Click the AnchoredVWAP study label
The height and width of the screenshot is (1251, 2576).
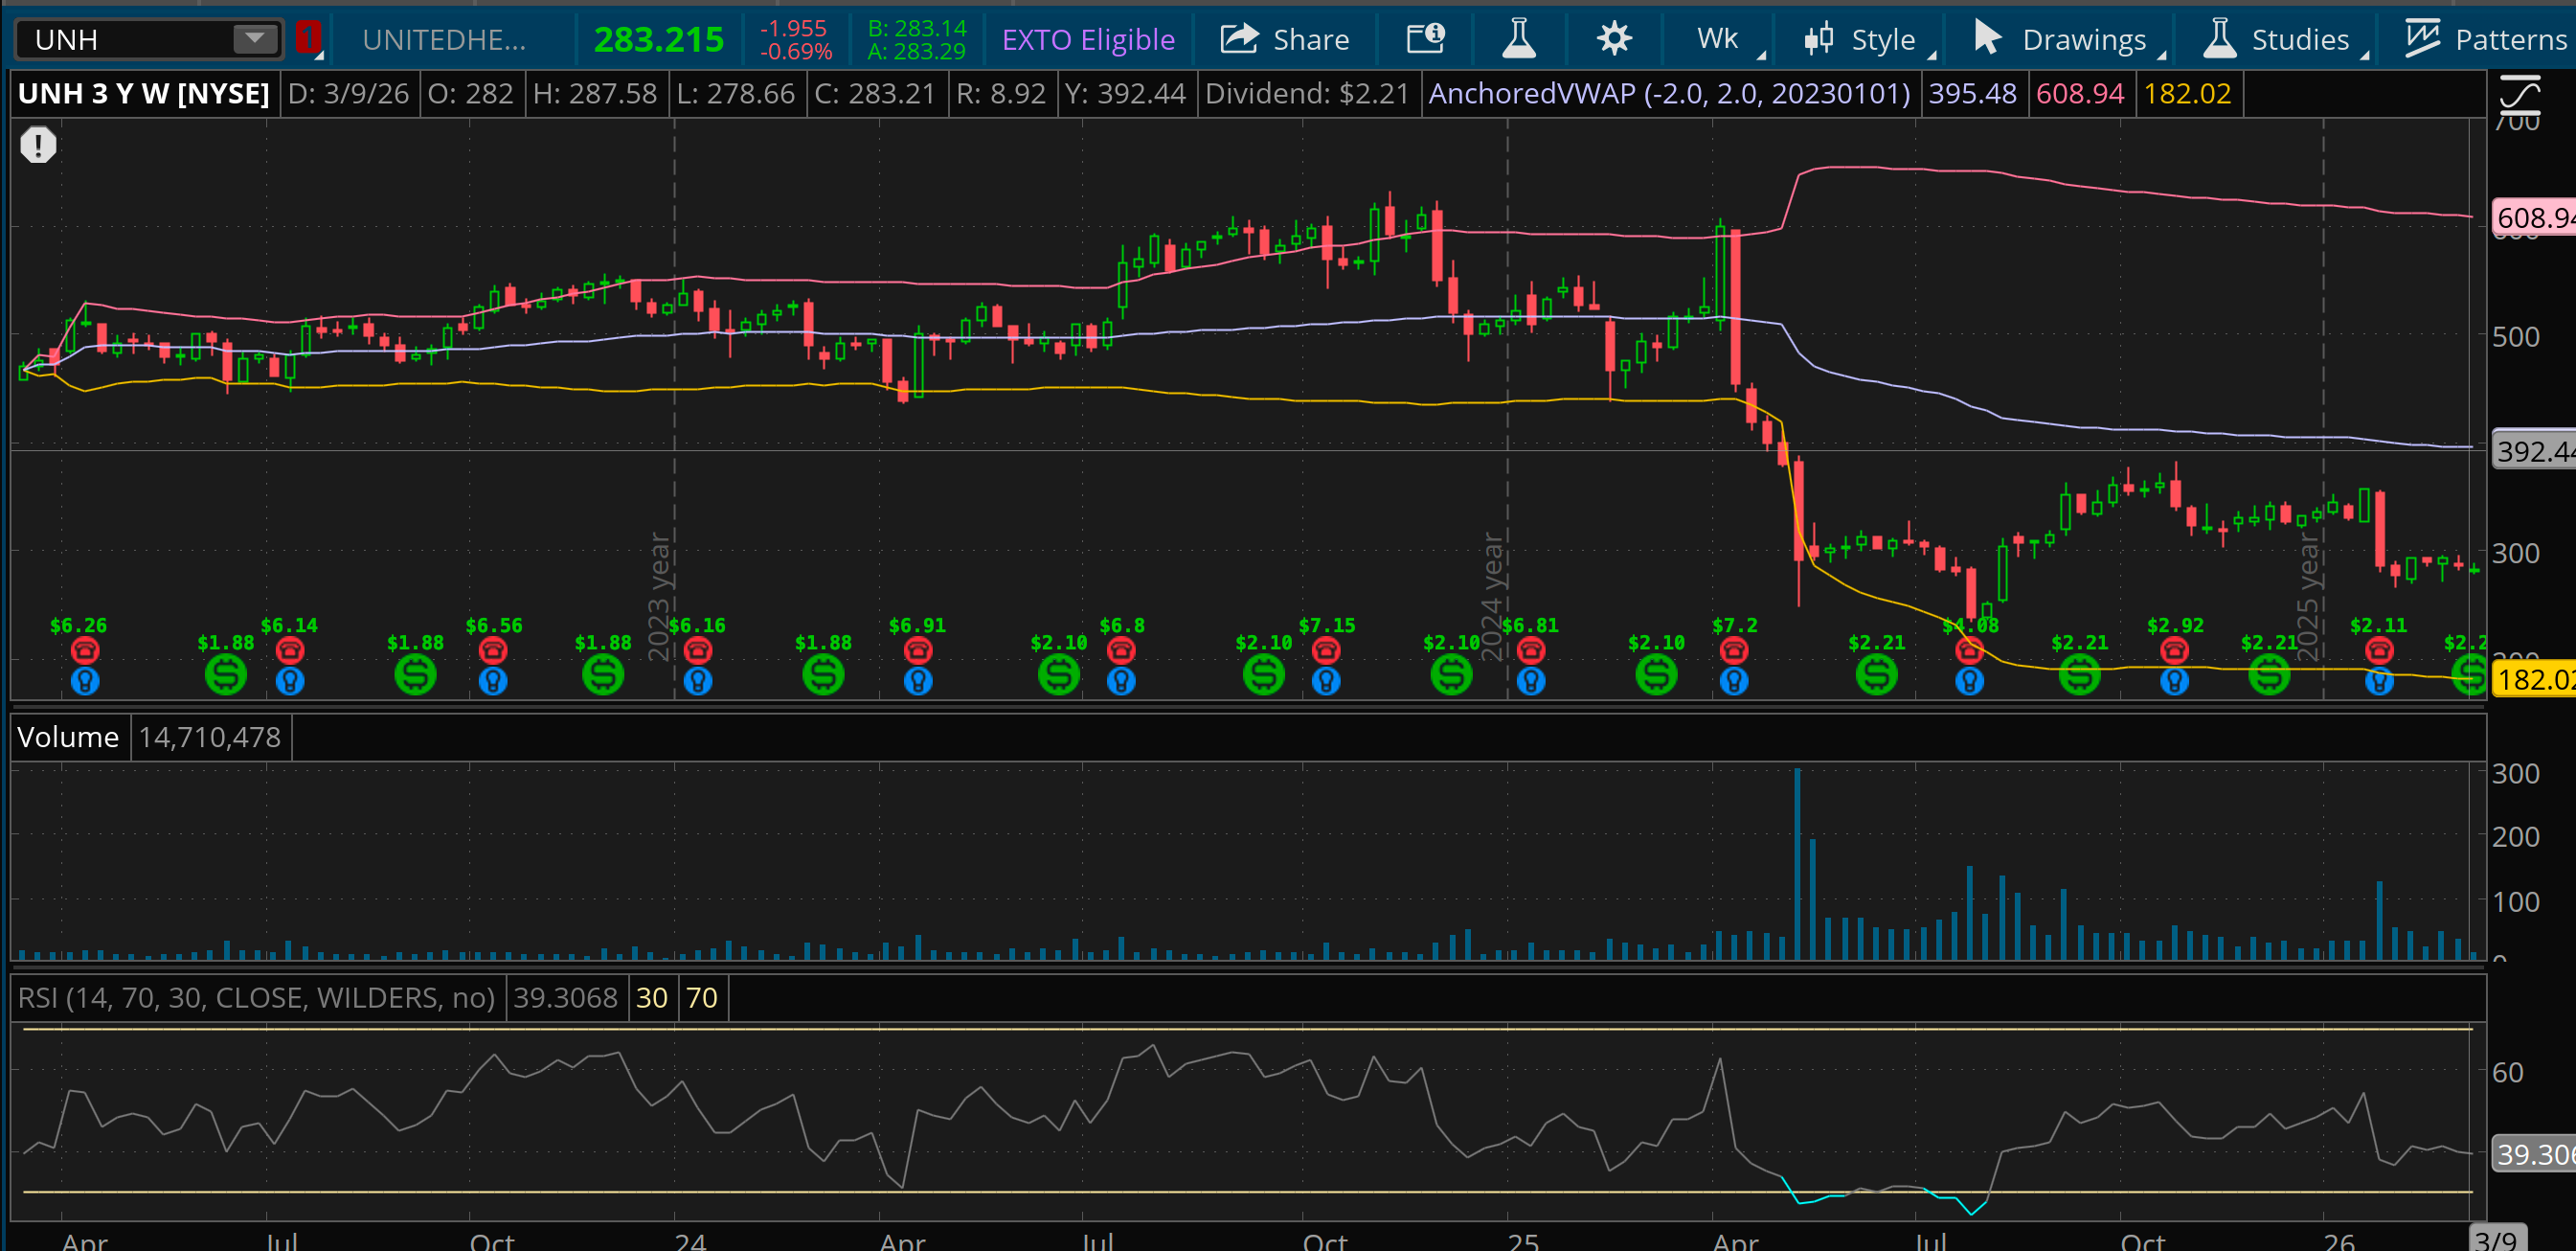[1668, 94]
